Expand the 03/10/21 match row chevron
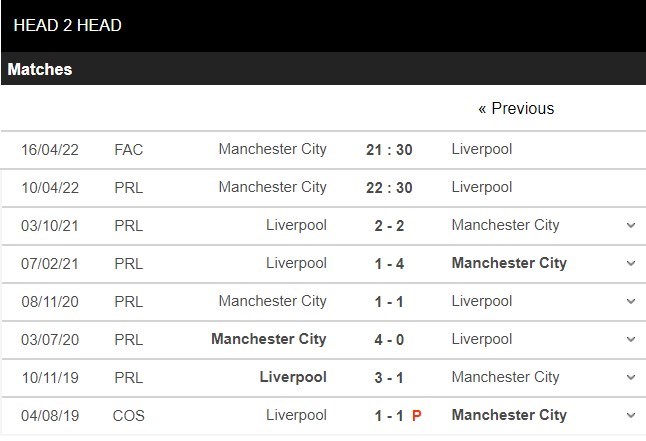The image size is (646, 441). pyautogui.click(x=631, y=226)
